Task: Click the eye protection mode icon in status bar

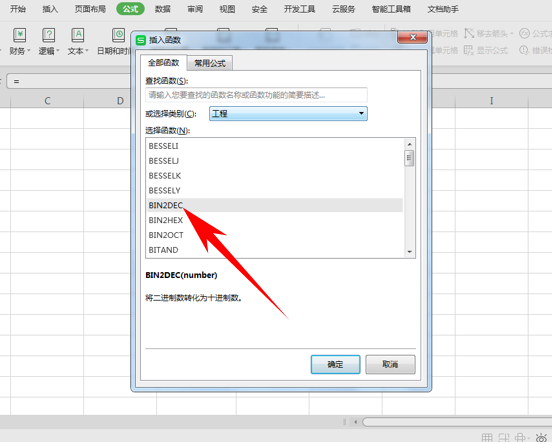Action: click(541, 438)
